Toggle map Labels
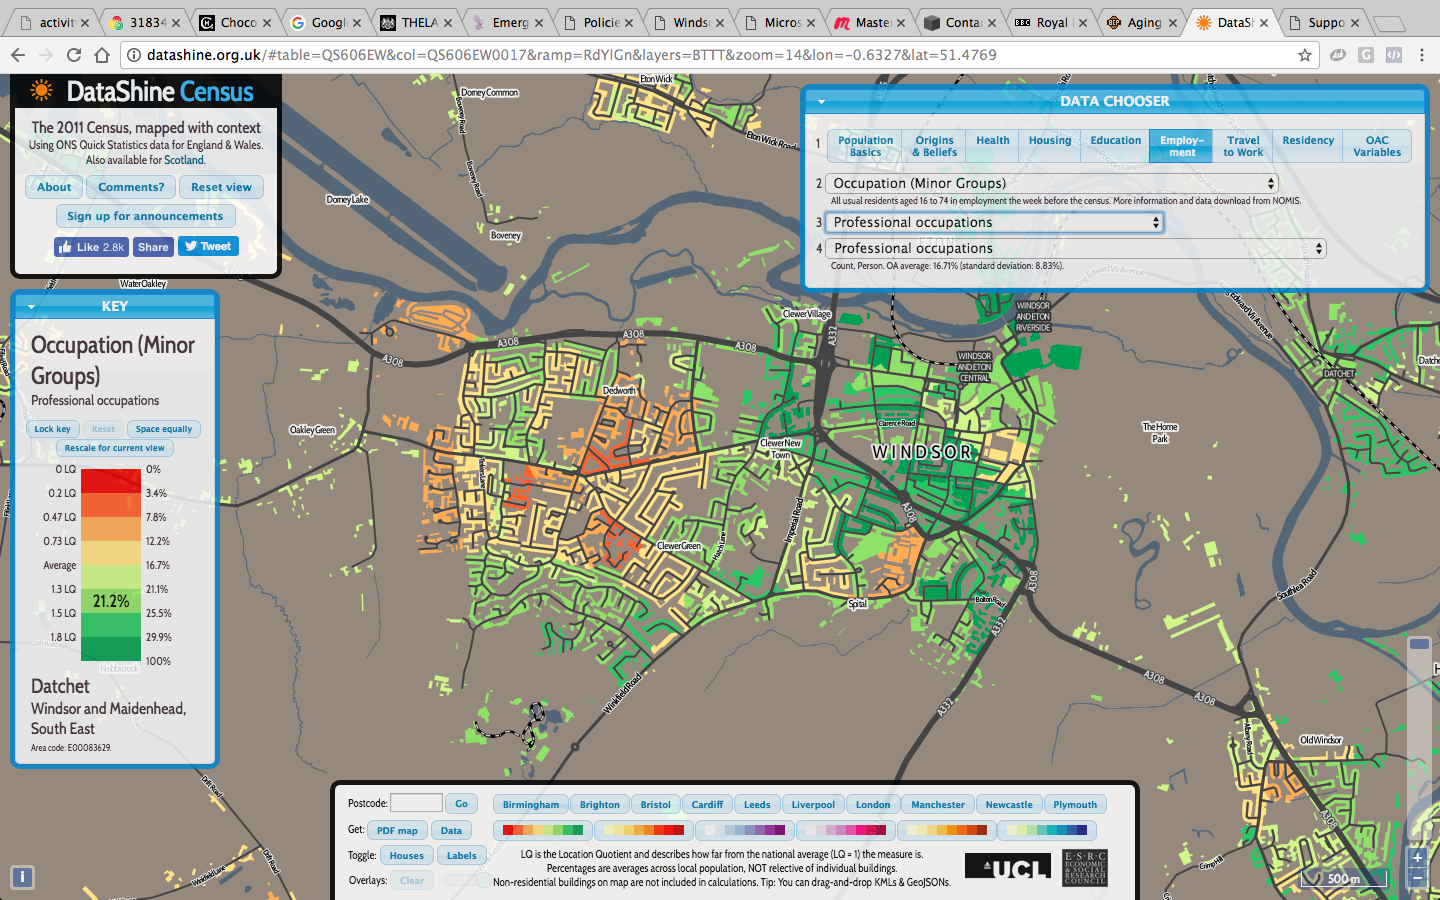This screenshot has width=1440, height=900. coord(461,855)
